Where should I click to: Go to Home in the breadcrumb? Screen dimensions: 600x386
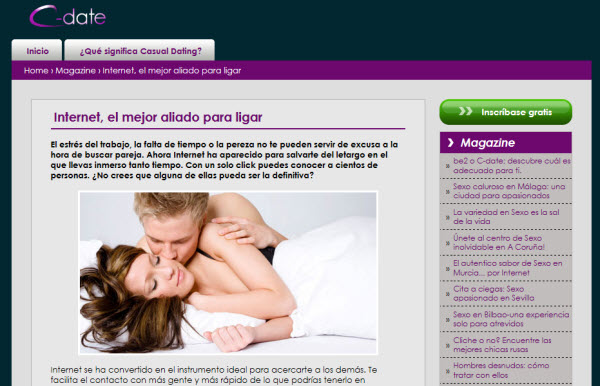pos(36,70)
